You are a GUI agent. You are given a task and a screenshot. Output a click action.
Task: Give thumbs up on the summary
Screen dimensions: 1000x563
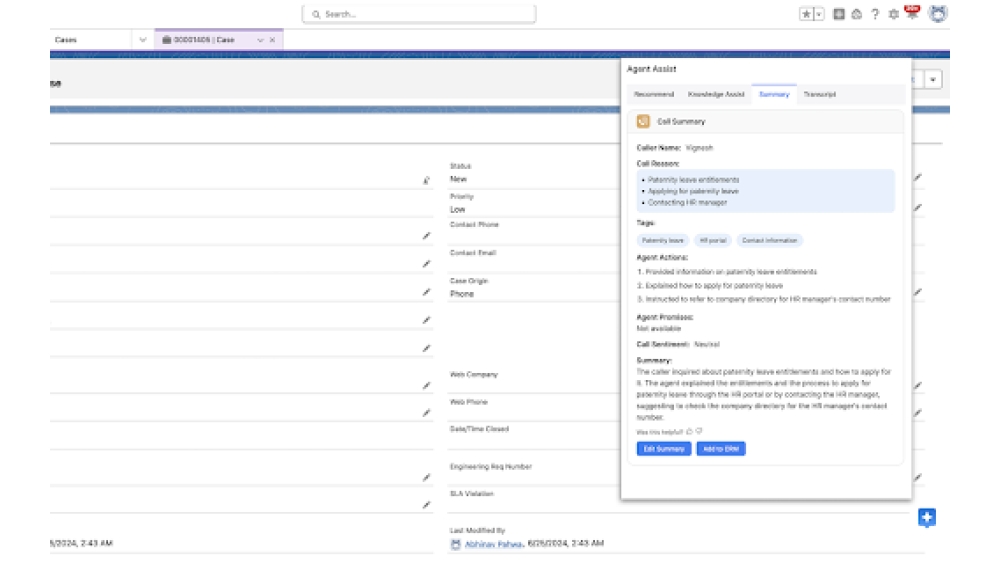pyautogui.click(x=689, y=432)
